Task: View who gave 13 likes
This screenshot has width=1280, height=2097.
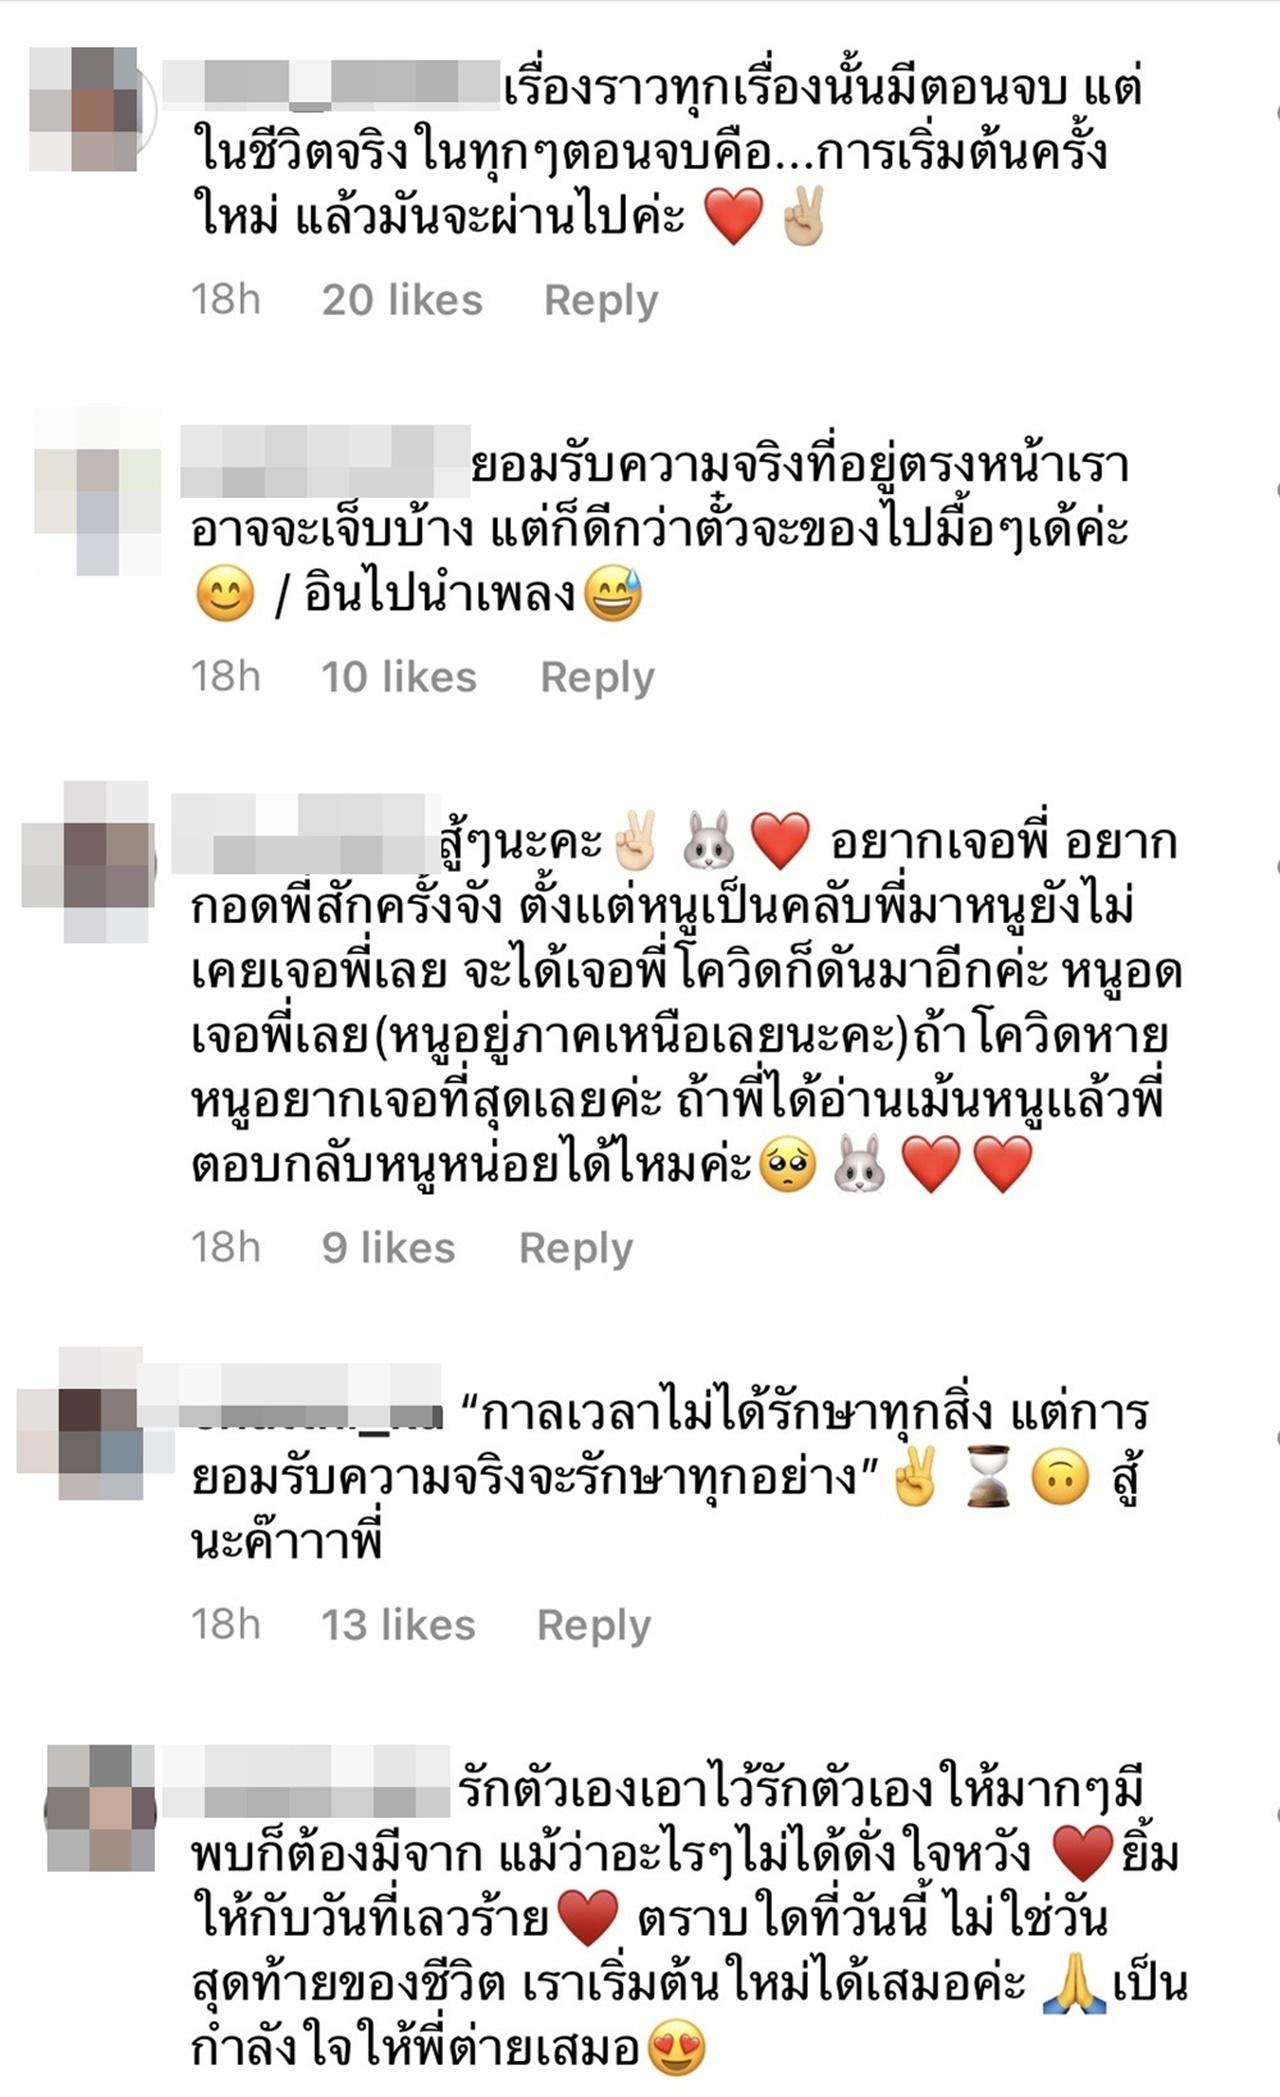Action: point(398,1625)
